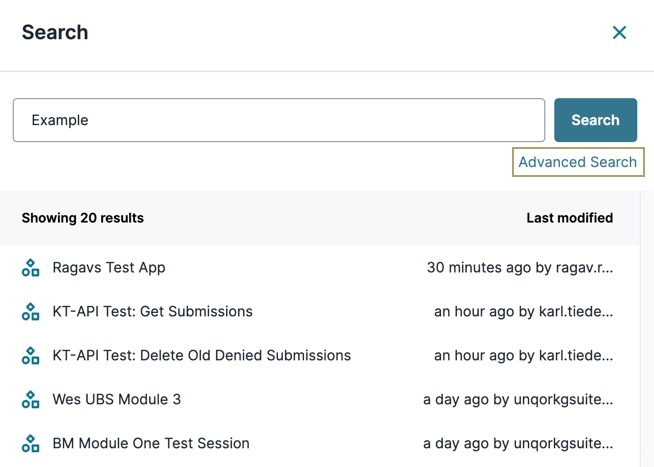Open BM Module One Test Session result
The width and height of the screenshot is (654, 467).
pyautogui.click(x=151, y=443)
